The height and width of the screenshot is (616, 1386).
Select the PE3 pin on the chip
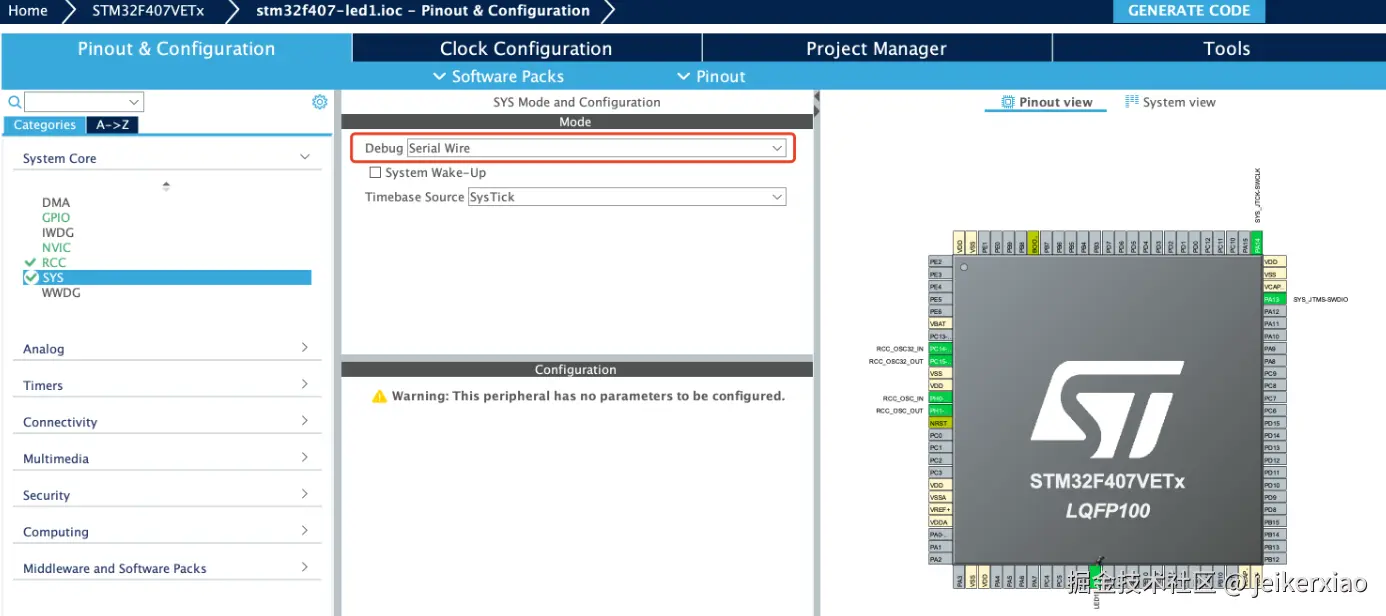click(941, 274)
